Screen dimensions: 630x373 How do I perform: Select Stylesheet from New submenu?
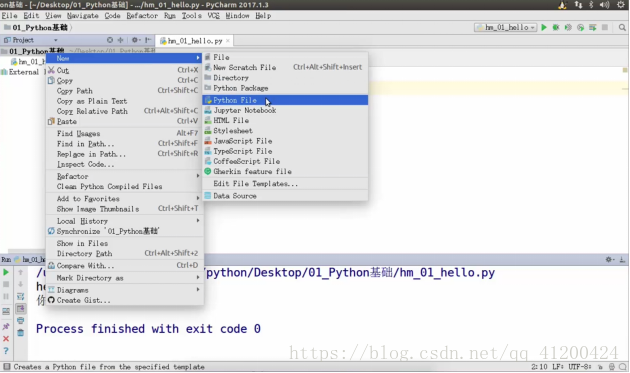tap(285, 131)
